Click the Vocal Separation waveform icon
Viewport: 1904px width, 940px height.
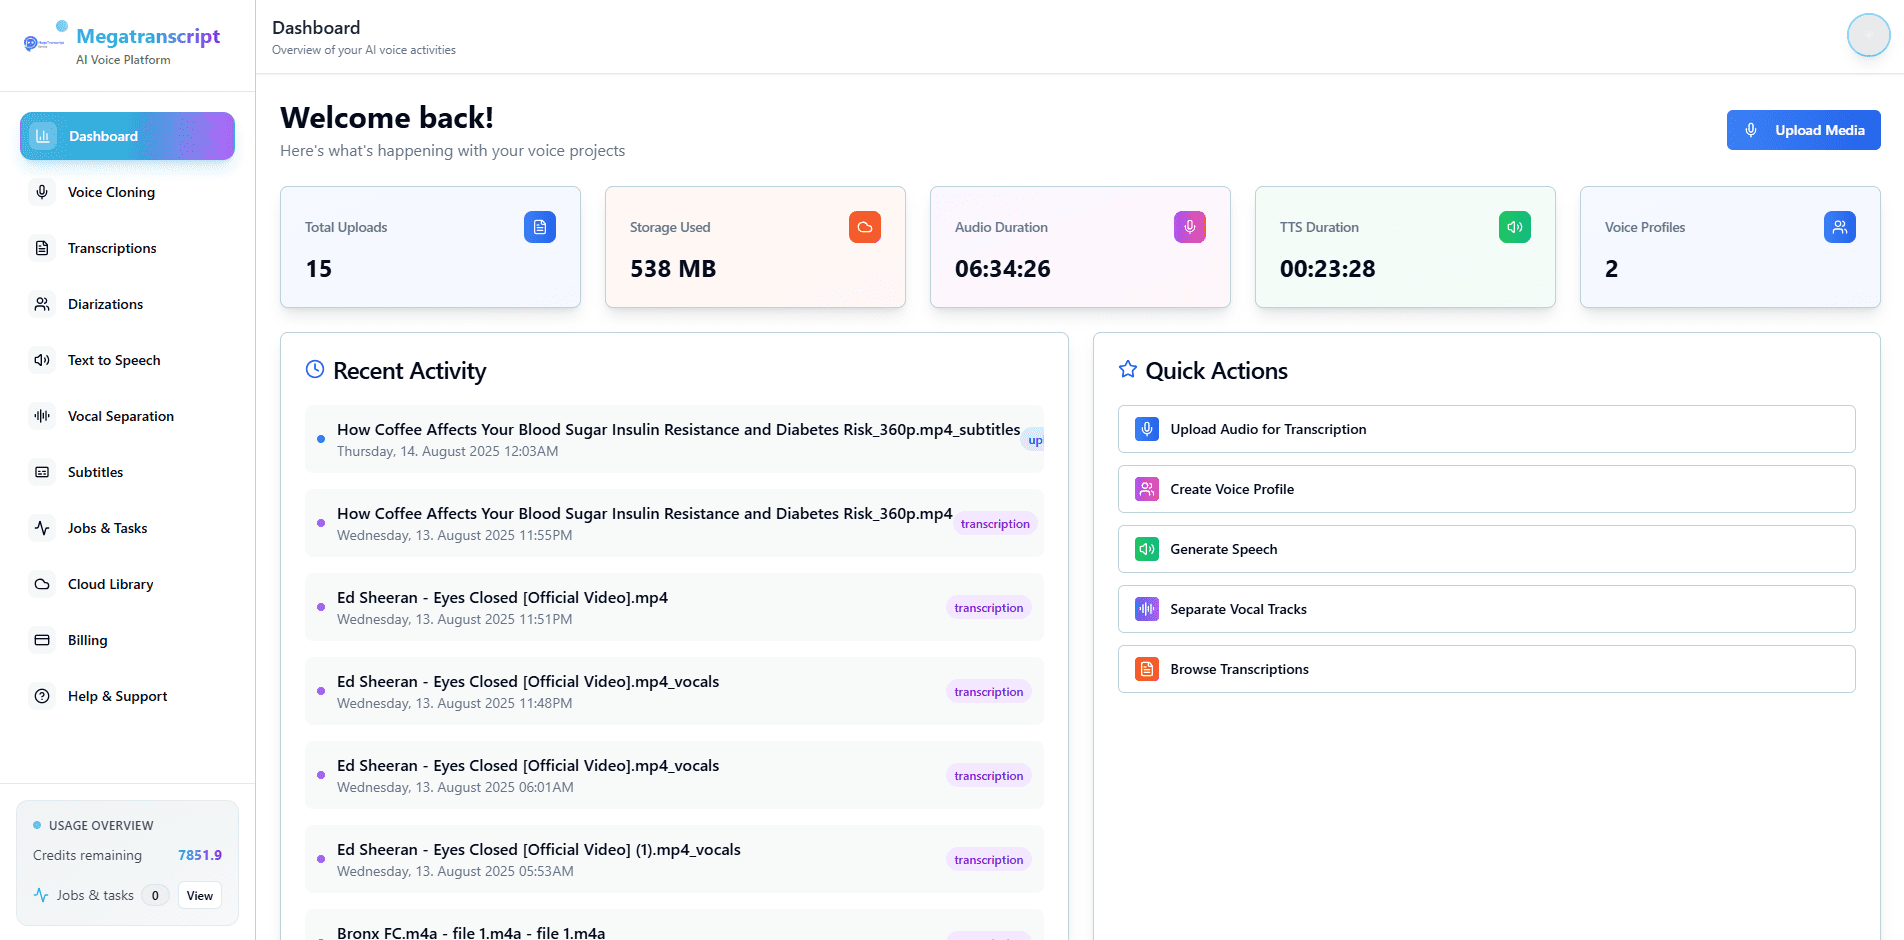42,416
